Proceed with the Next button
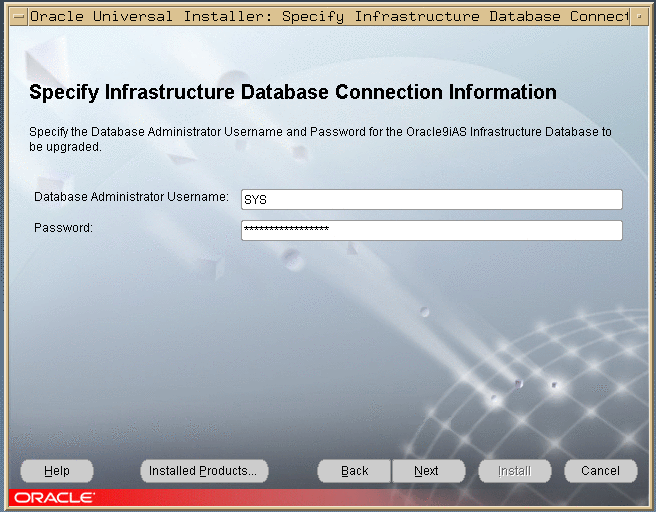 (x=428, y=471)
